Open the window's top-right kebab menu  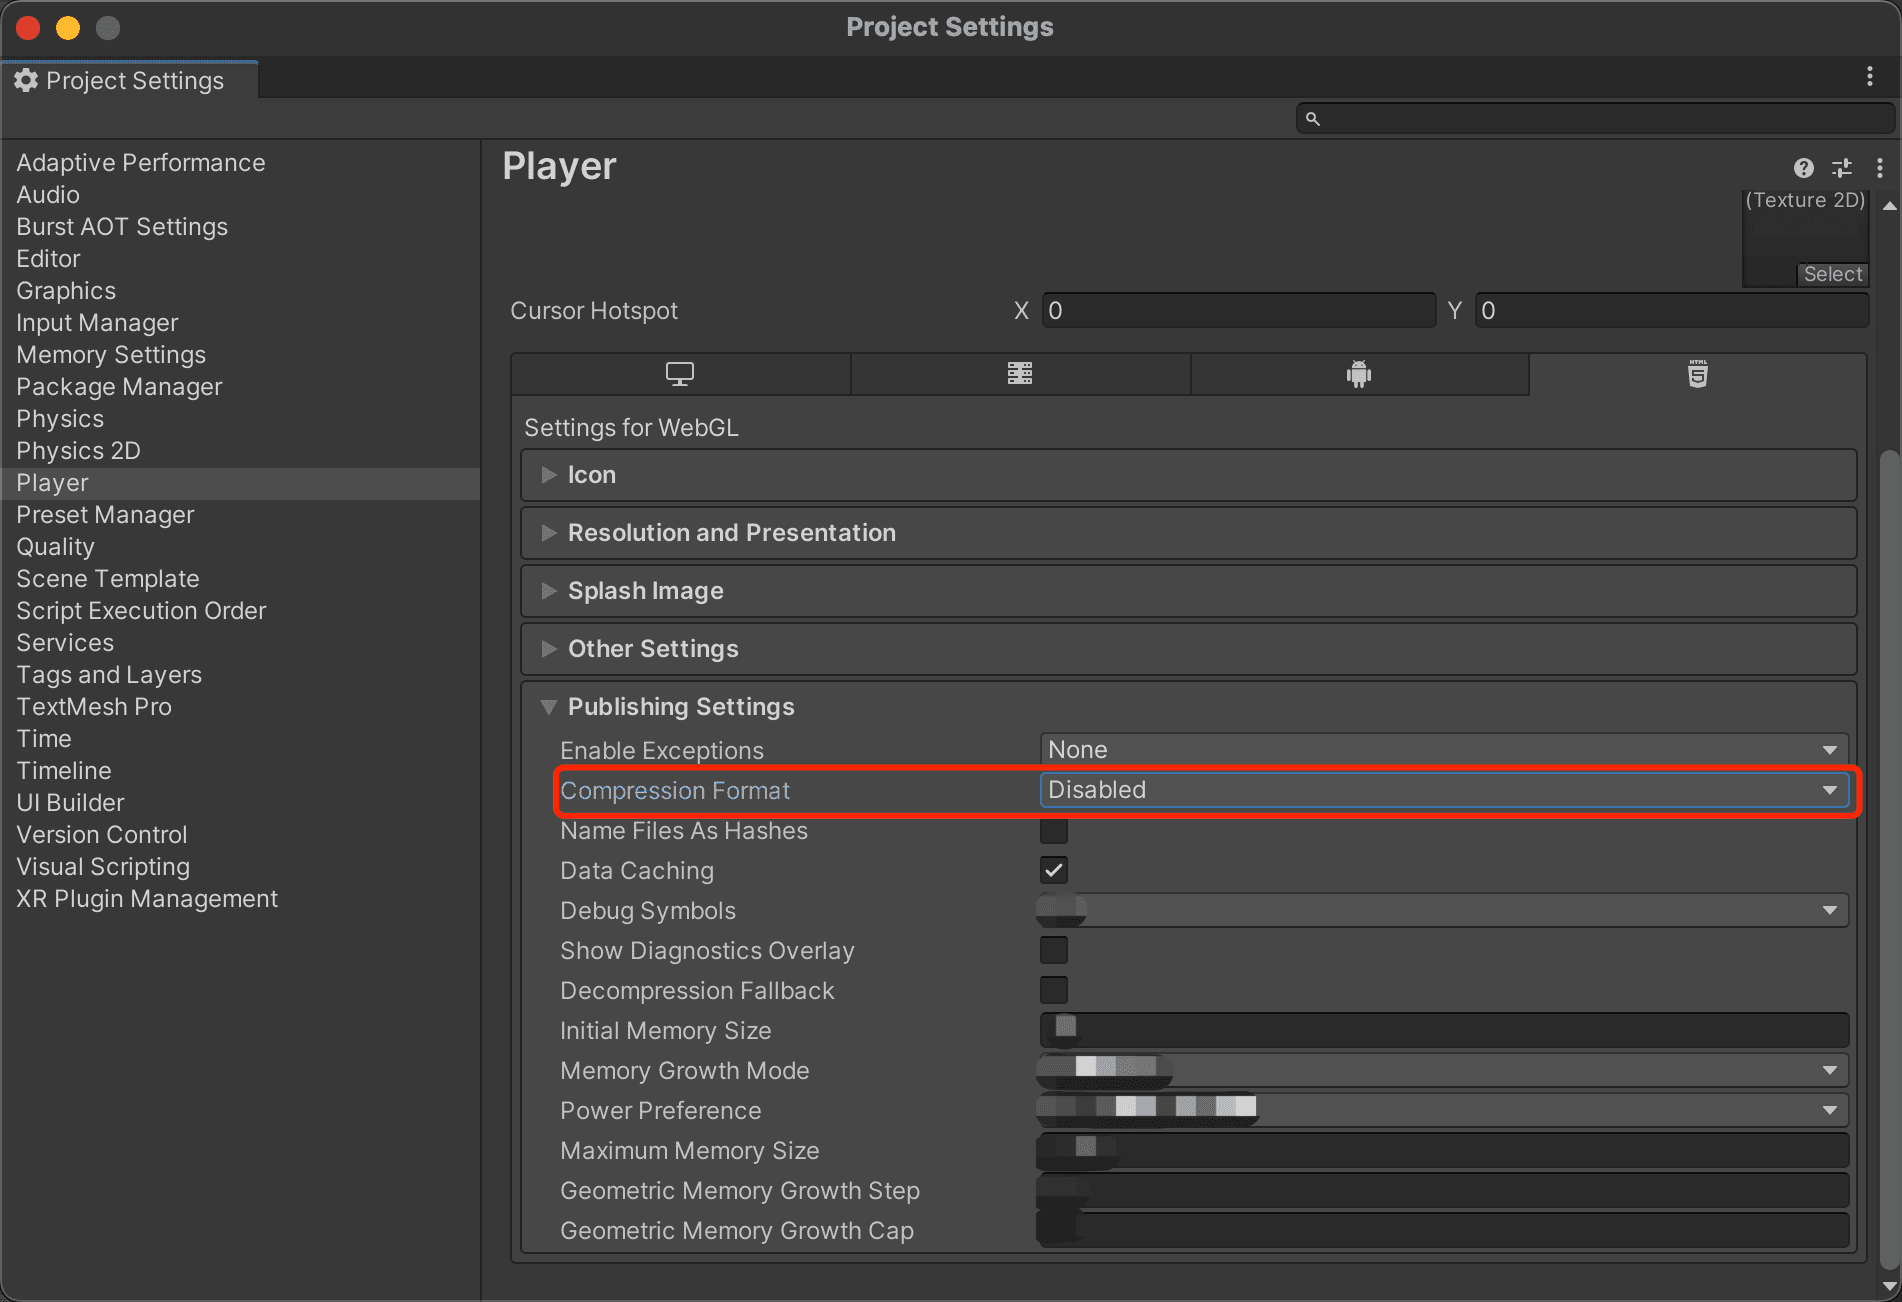[1869, 77]
